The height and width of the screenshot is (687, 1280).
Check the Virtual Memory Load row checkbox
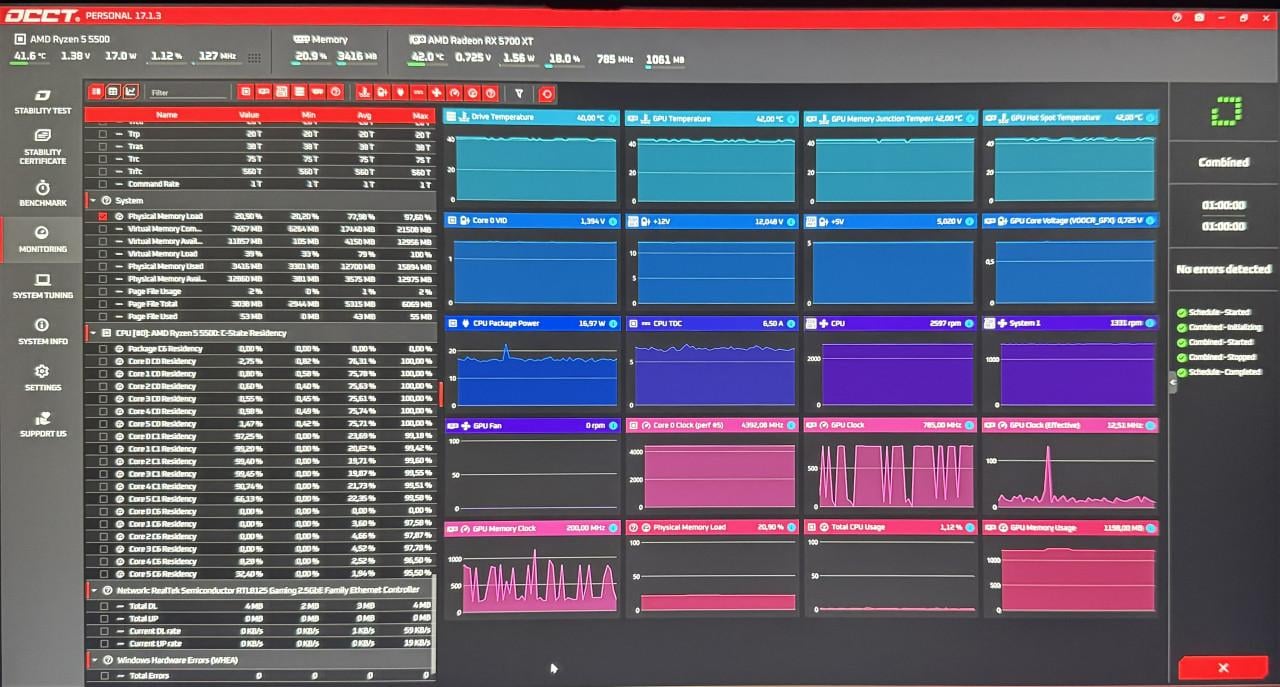[103, 254]
